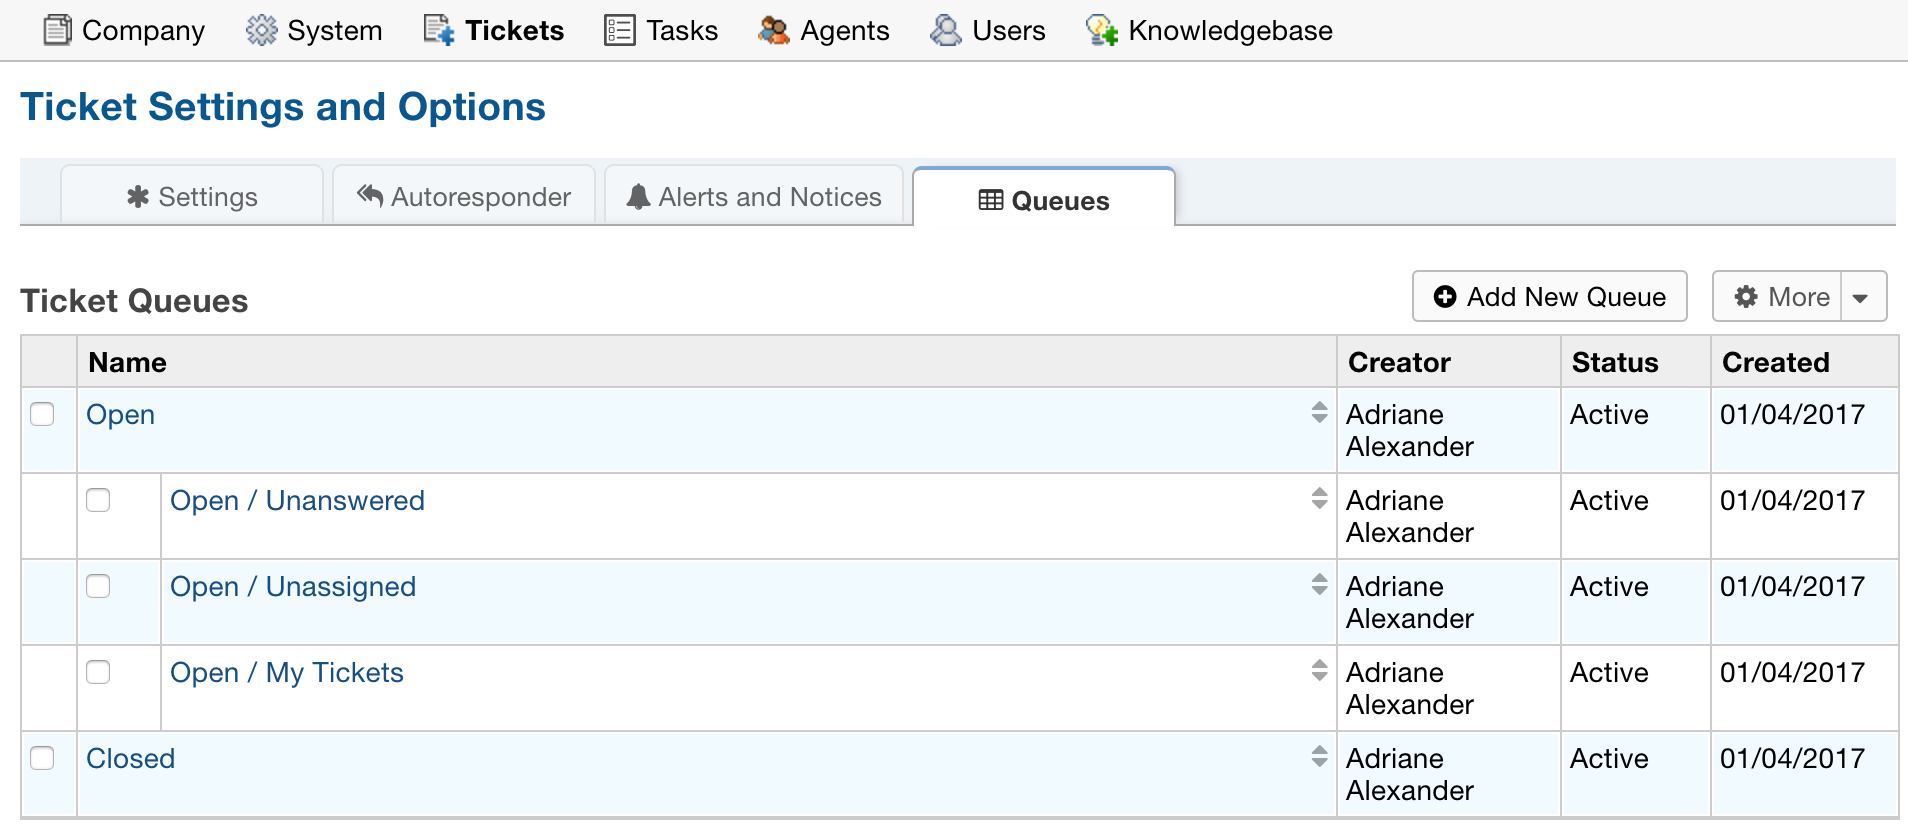Expand the More dropdown arrow
The width and height of the screenshot is (1908, 836).
point(1861,297)
